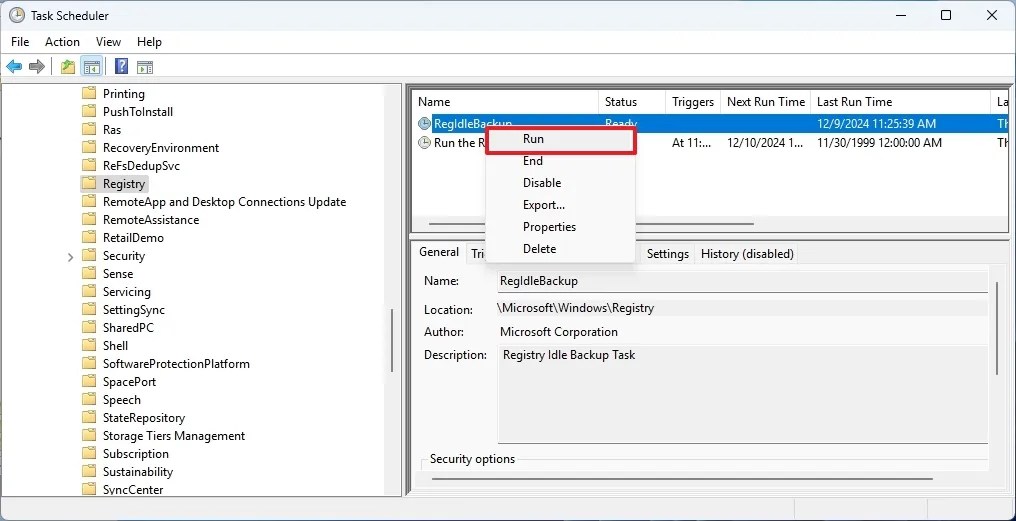Switch to the Settings tab
Image resolution: width=1016 pixels, height=521 pixels.
(667, 254)
